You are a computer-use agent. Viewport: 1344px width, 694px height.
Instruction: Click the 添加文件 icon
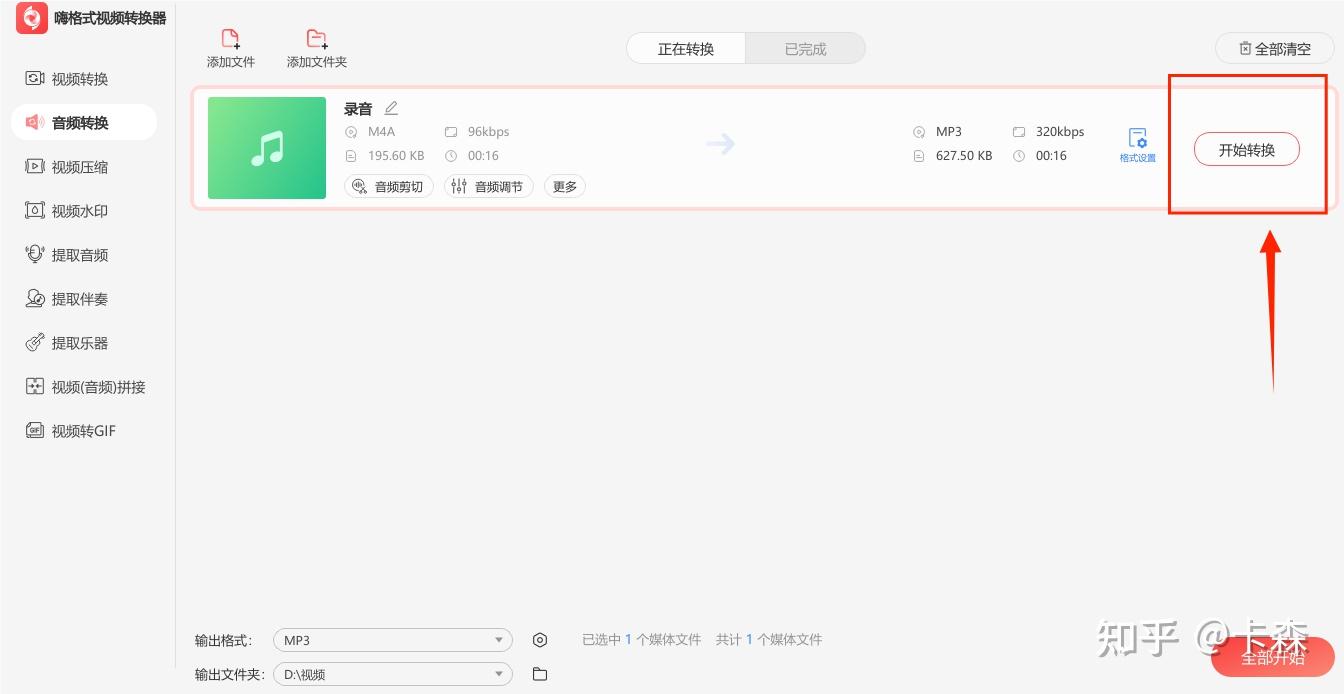pos(230,40)
